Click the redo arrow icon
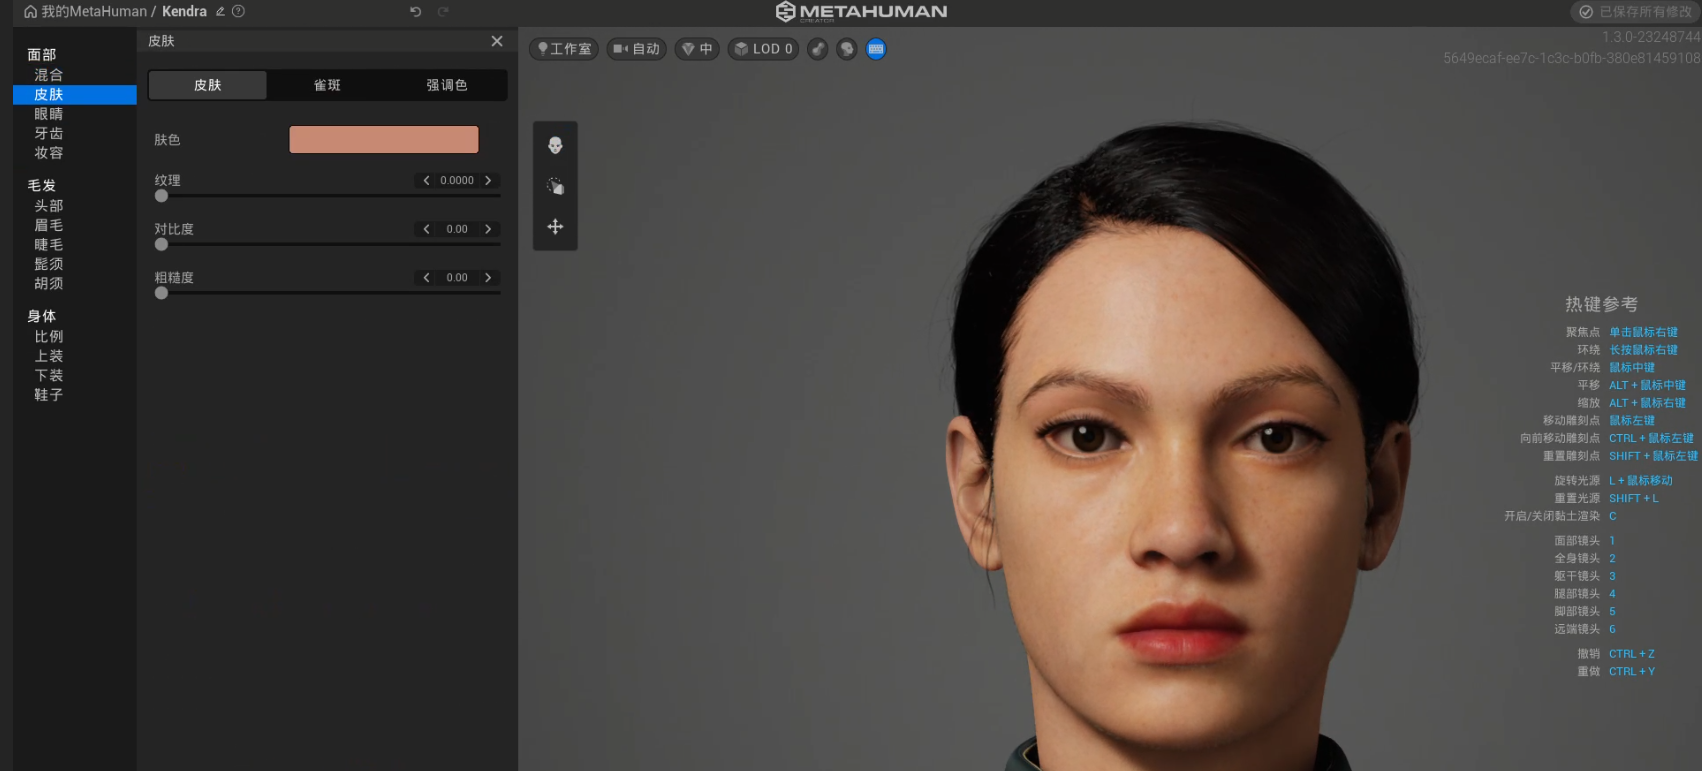 tap(443, 12)
